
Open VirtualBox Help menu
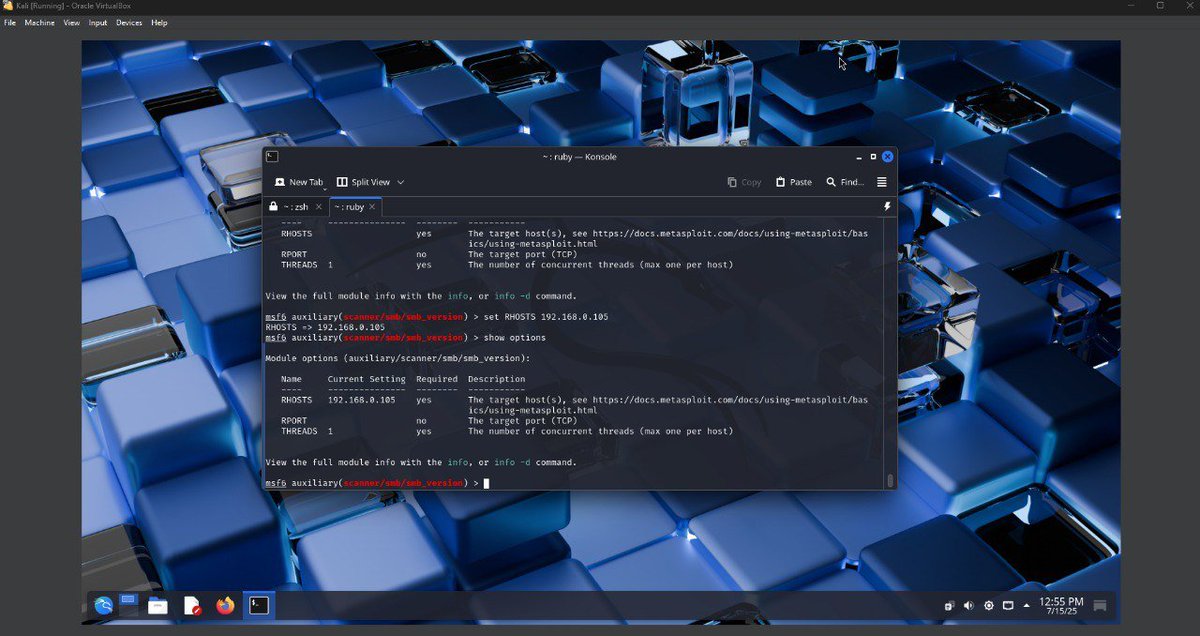coord(159,22)
